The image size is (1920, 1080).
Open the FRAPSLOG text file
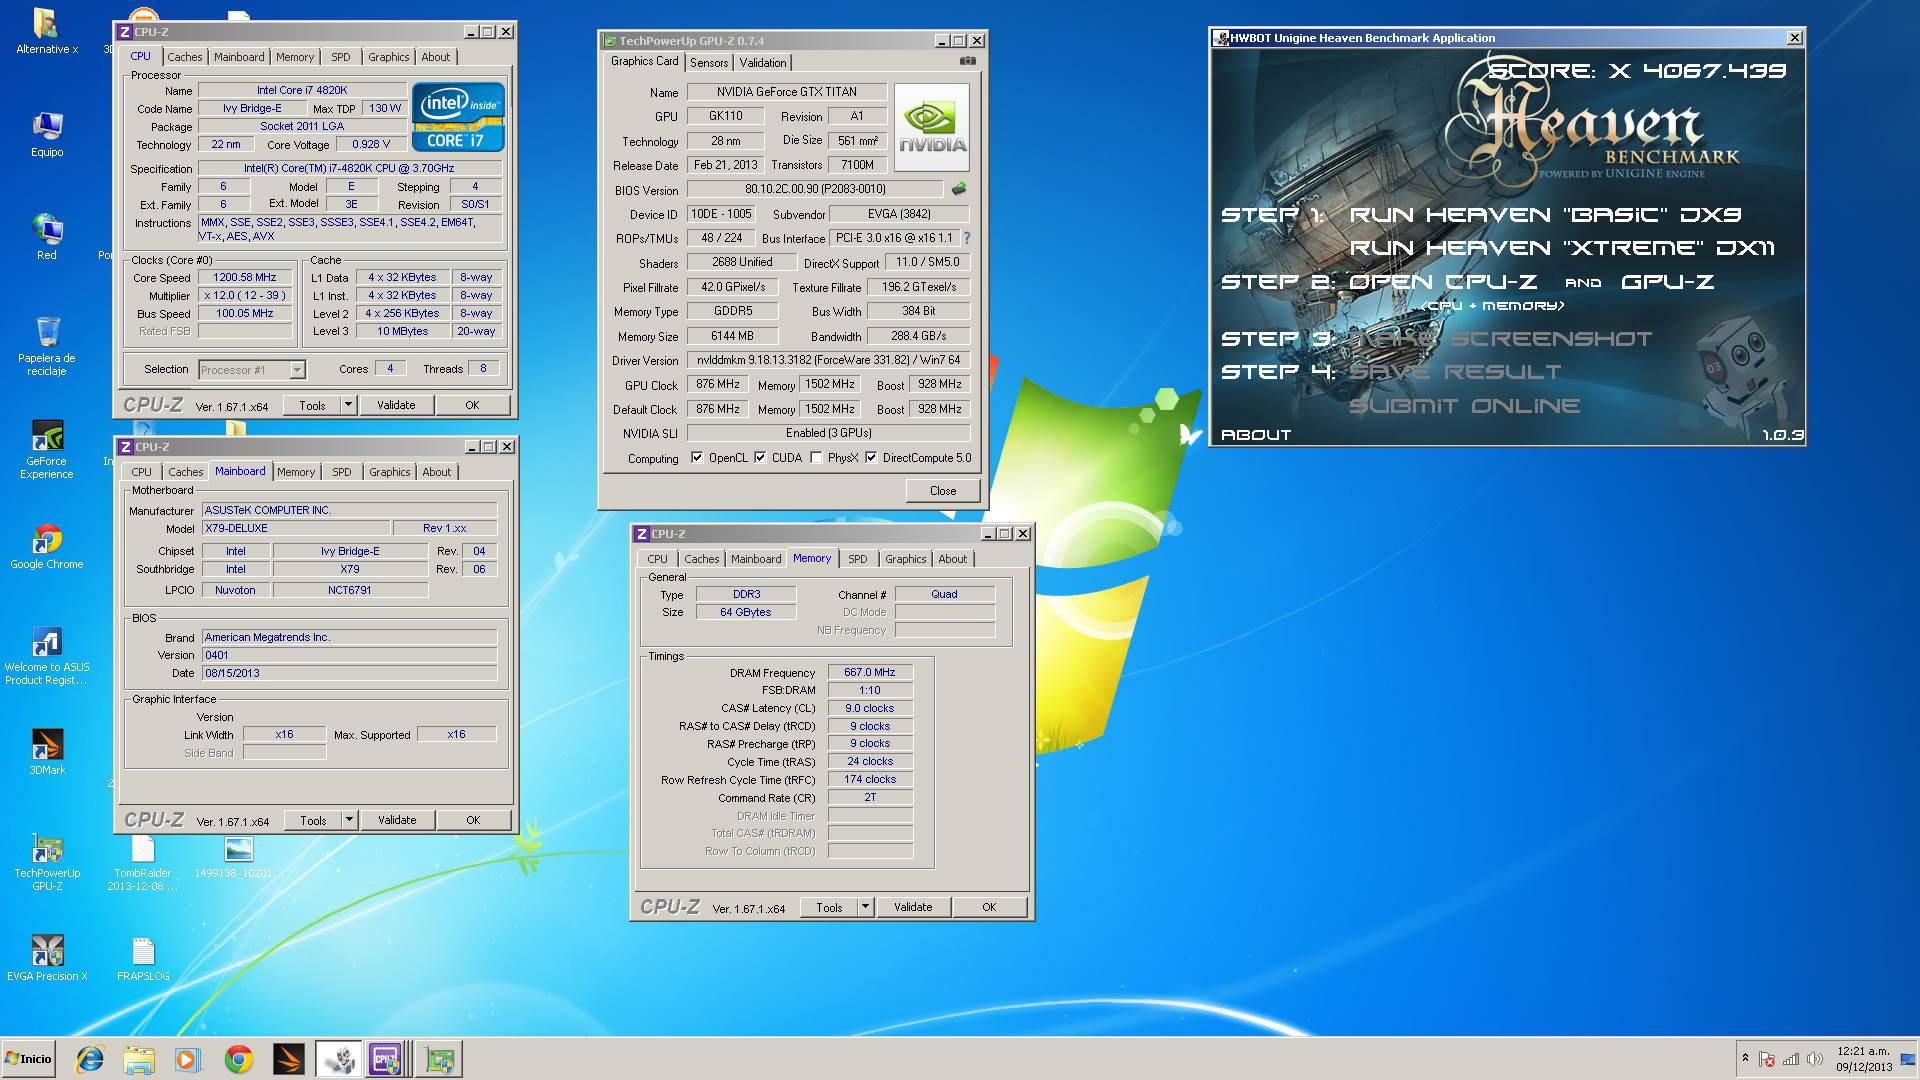click(143, 958)
